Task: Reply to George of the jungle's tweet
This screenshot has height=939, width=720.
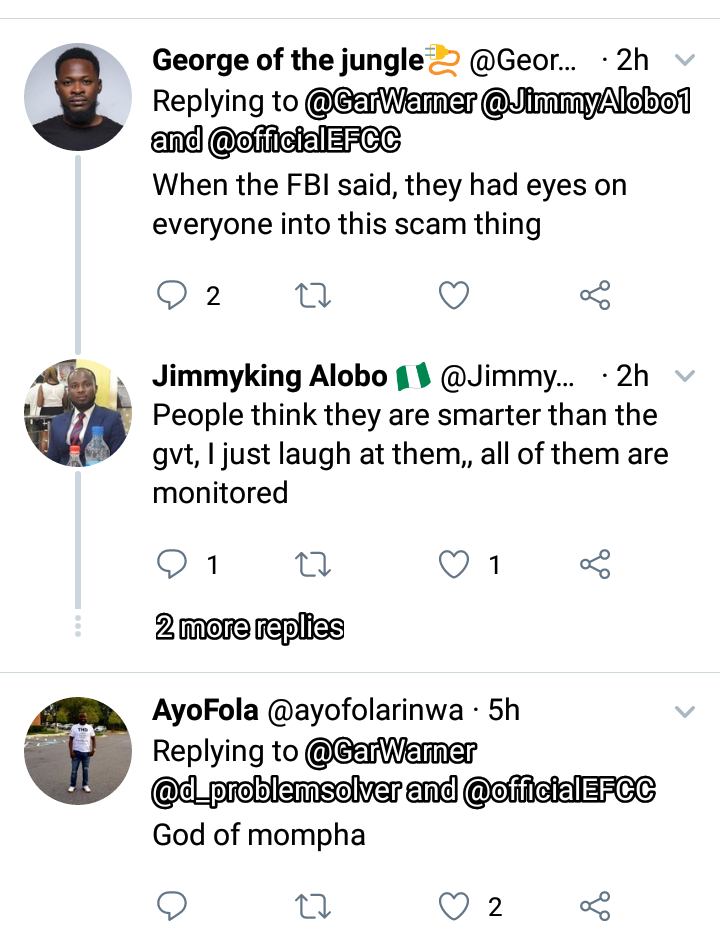Action: pyautogui.click(x=174, y=295)
